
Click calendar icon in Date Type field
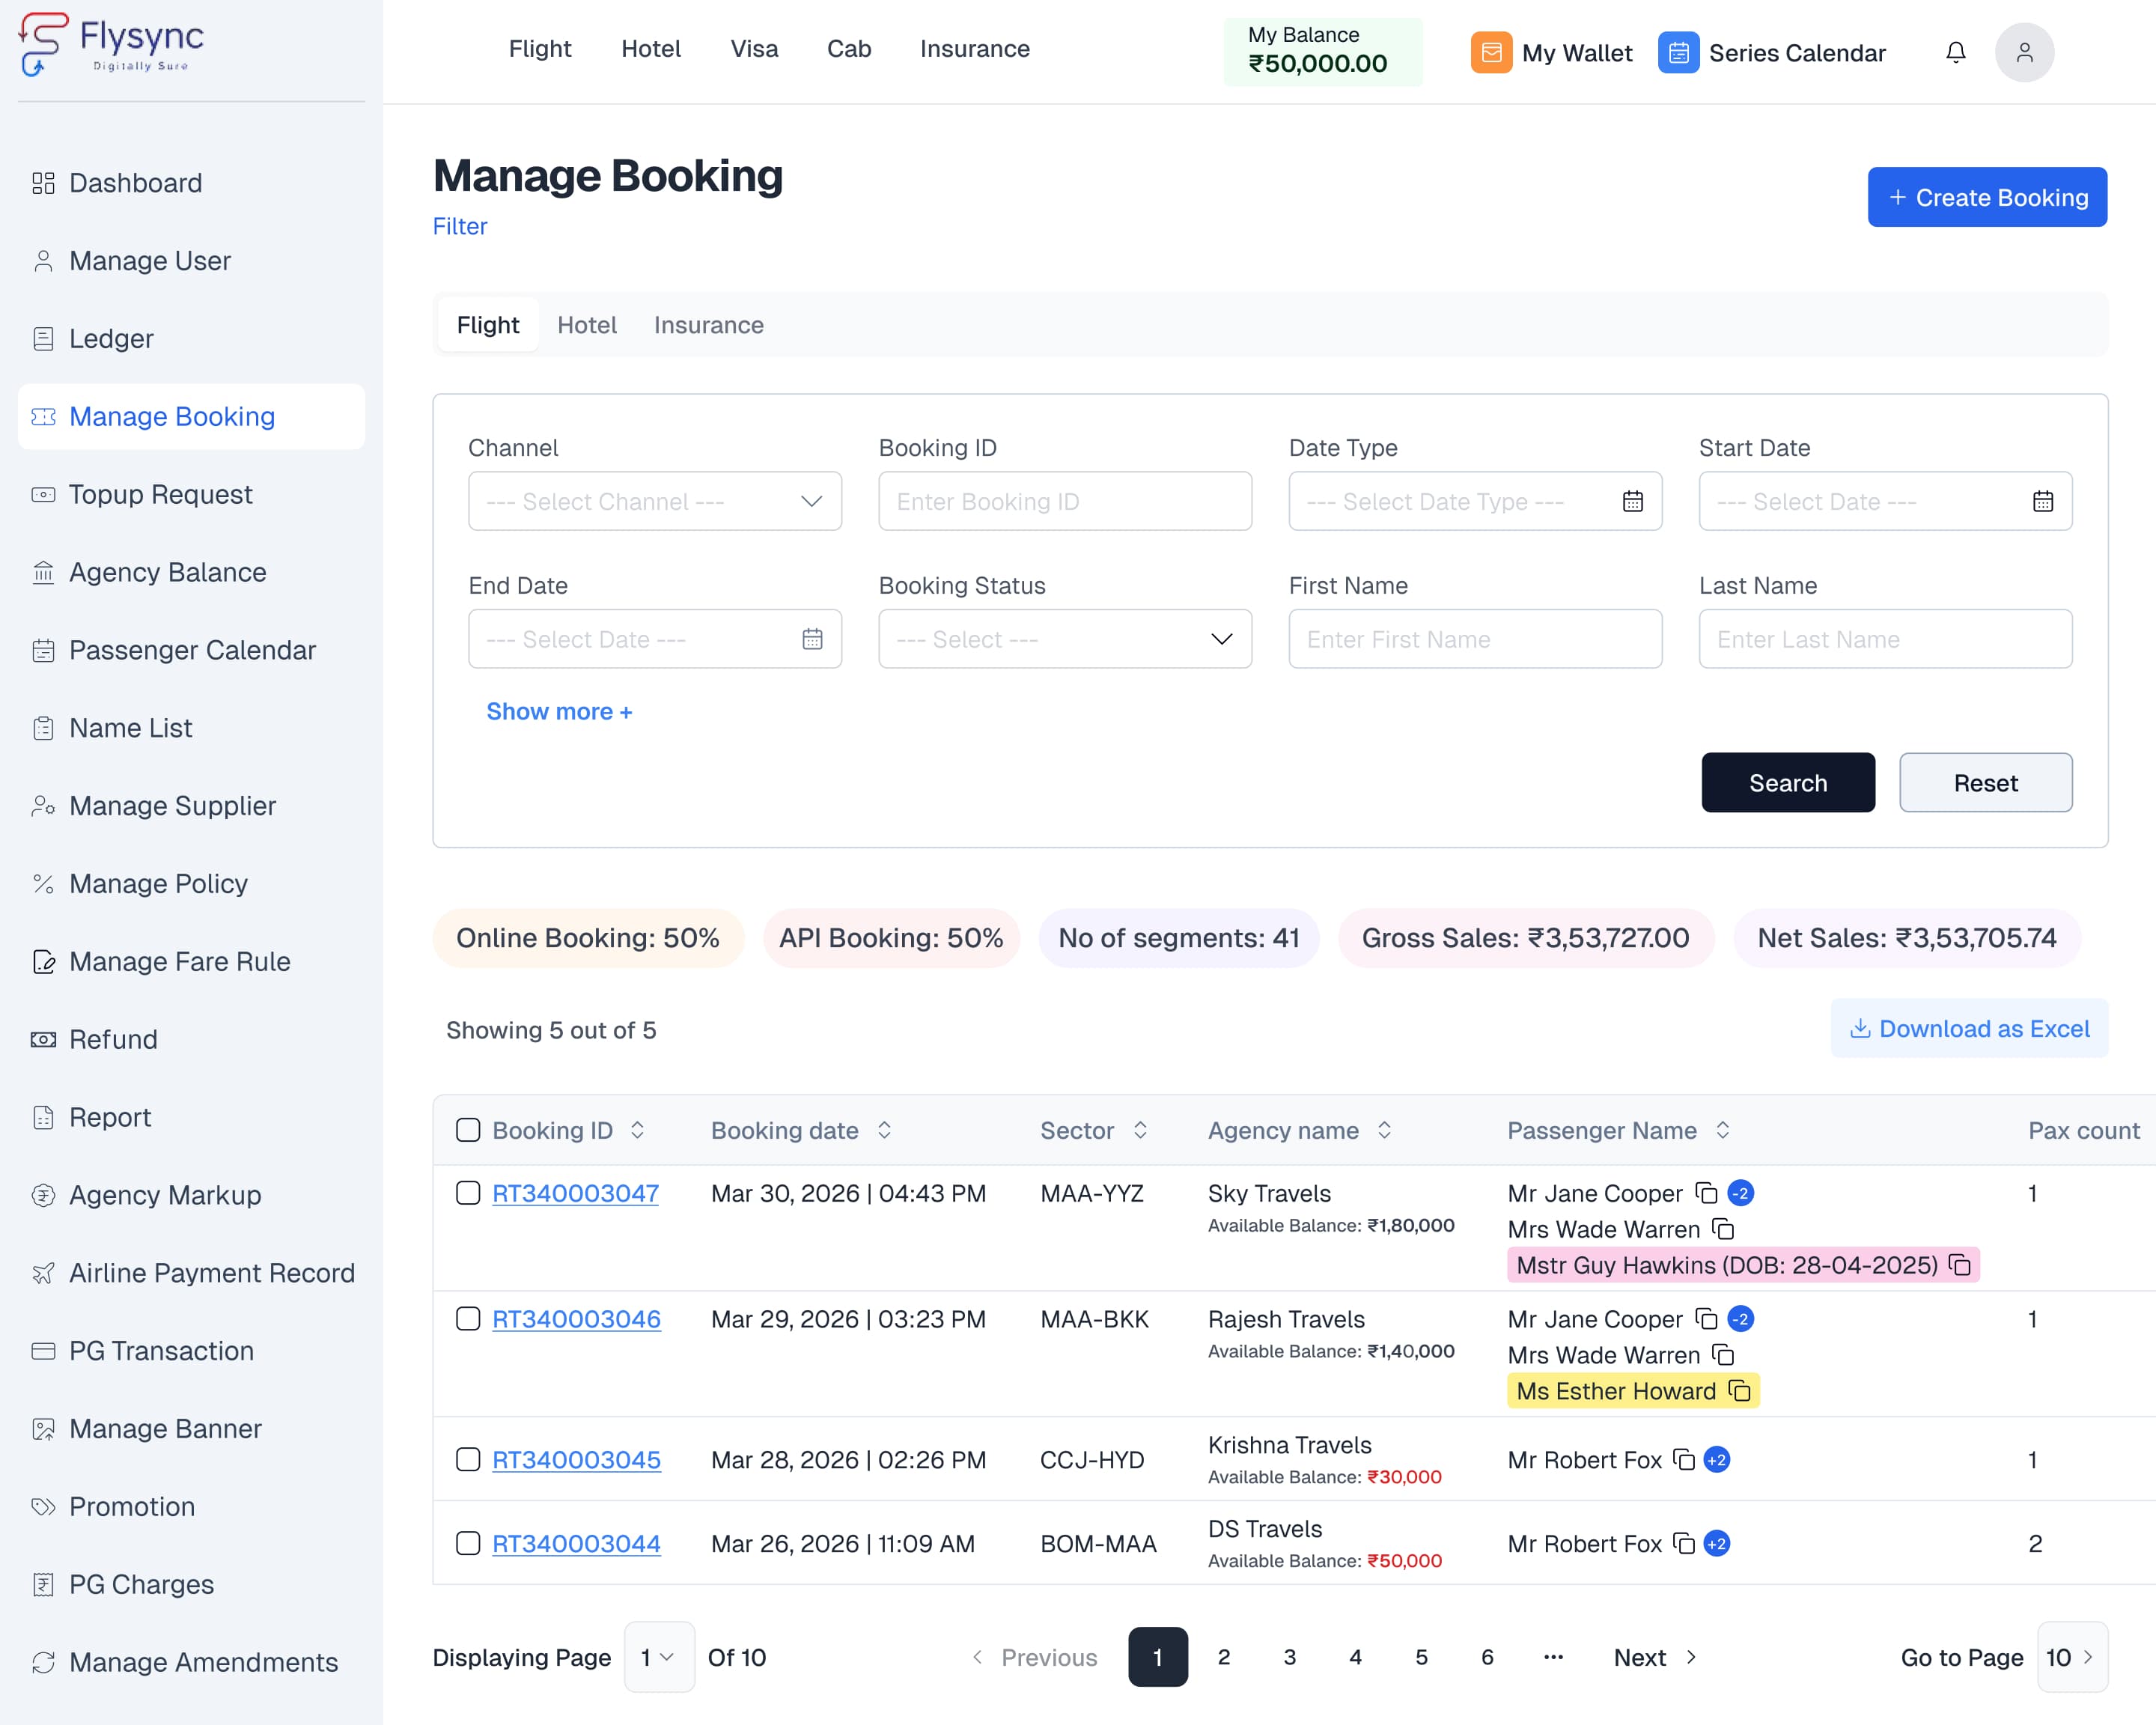pos(1632,501)
